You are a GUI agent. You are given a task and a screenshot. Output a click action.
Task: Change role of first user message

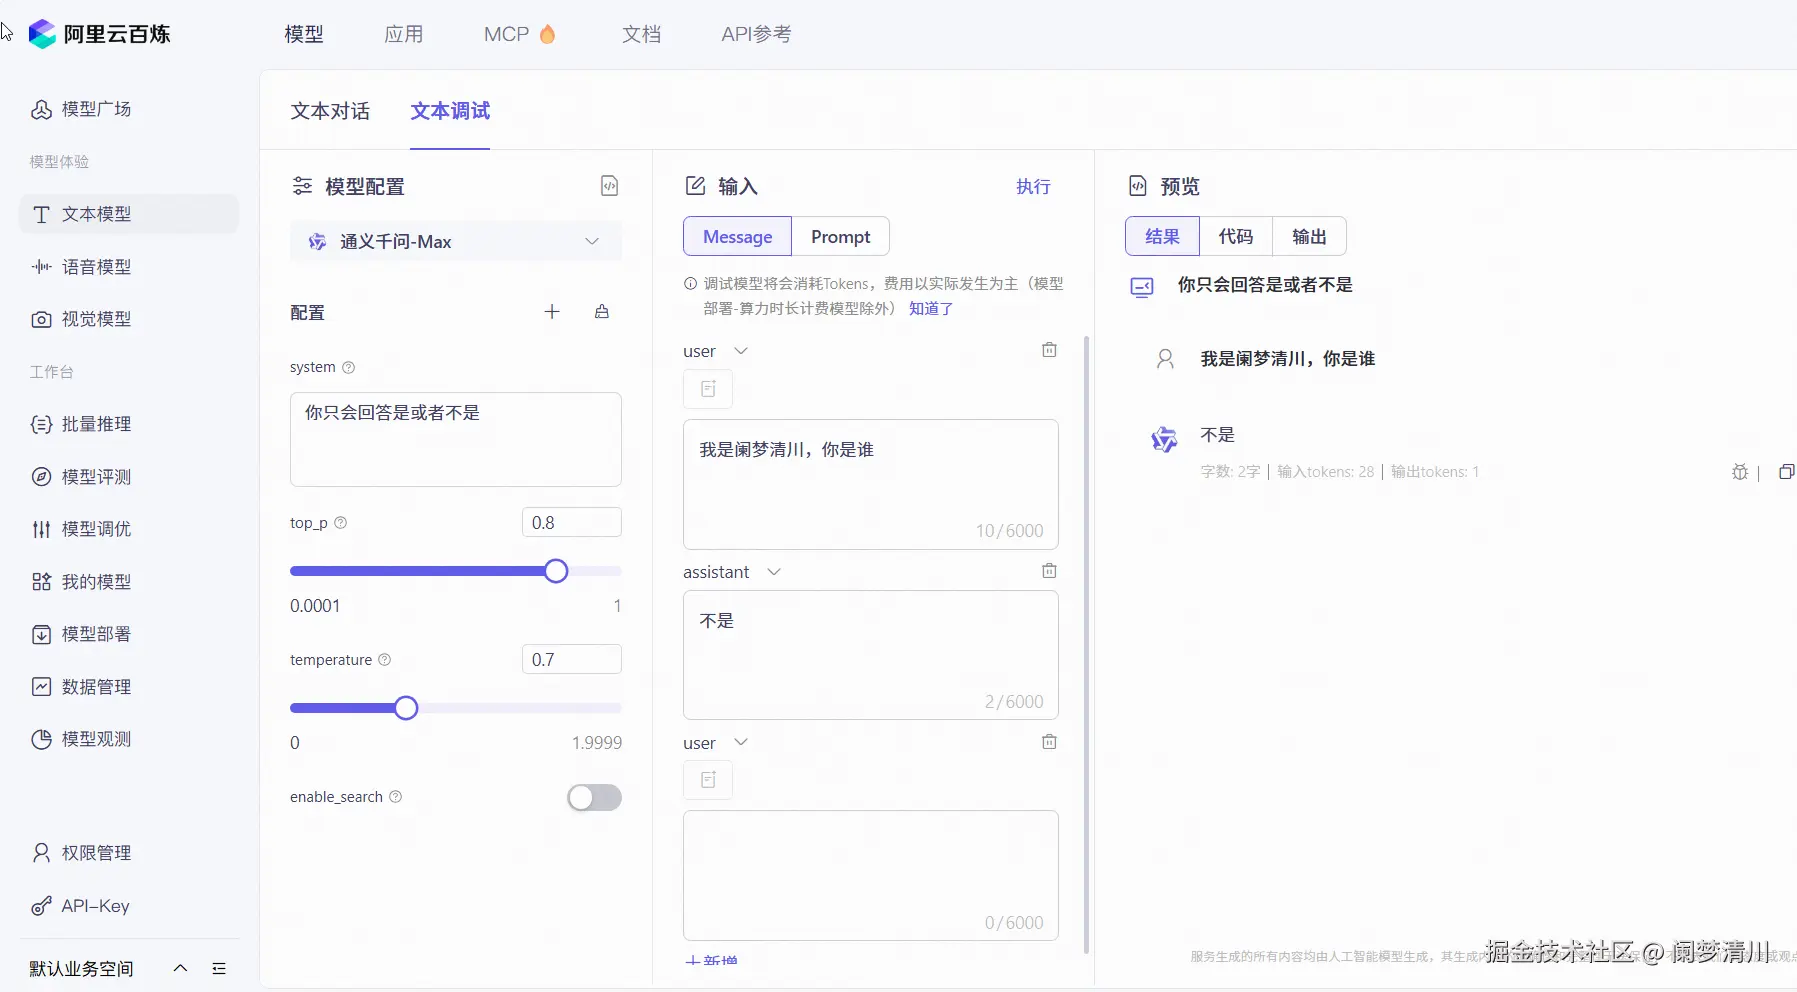pos(716,351)
